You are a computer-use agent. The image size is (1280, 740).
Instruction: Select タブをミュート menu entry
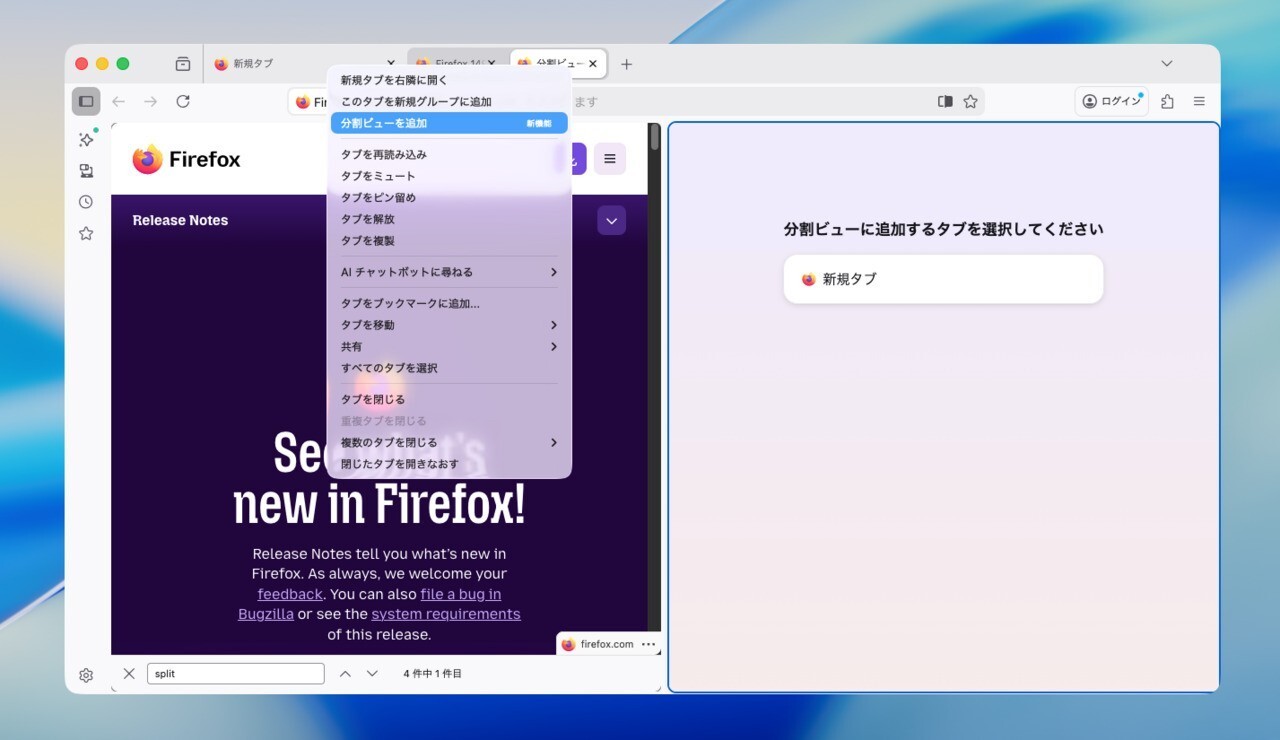click(449, 176)
